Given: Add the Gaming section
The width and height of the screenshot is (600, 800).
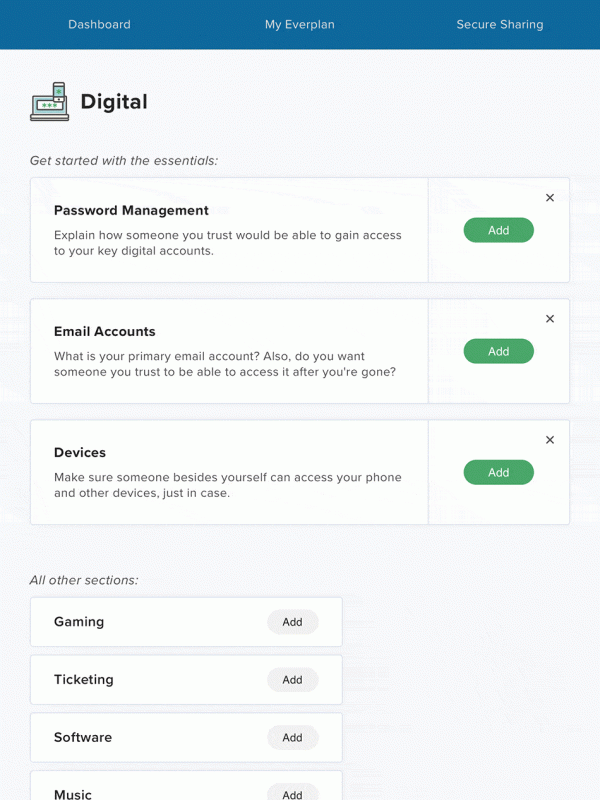Looking at the screenshot, I should [x=292, y=622].
